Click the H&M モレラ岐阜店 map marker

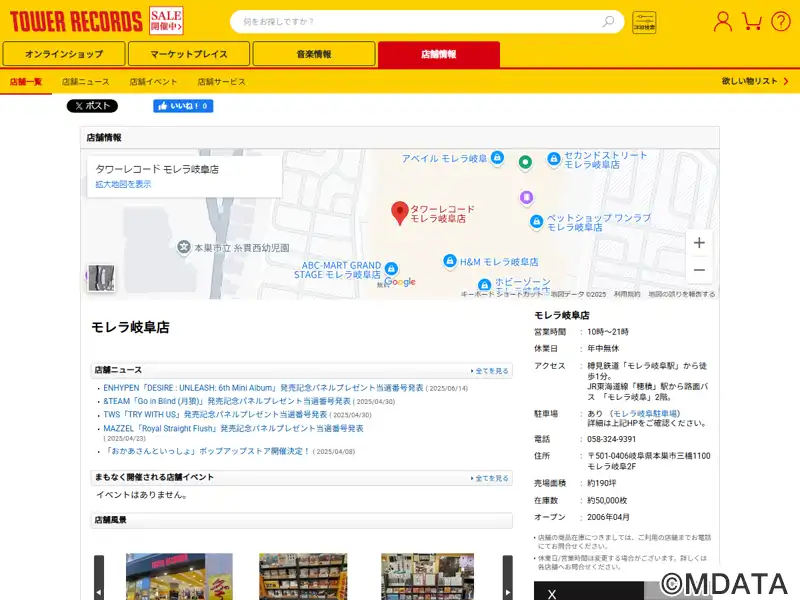tap(449, 261)
